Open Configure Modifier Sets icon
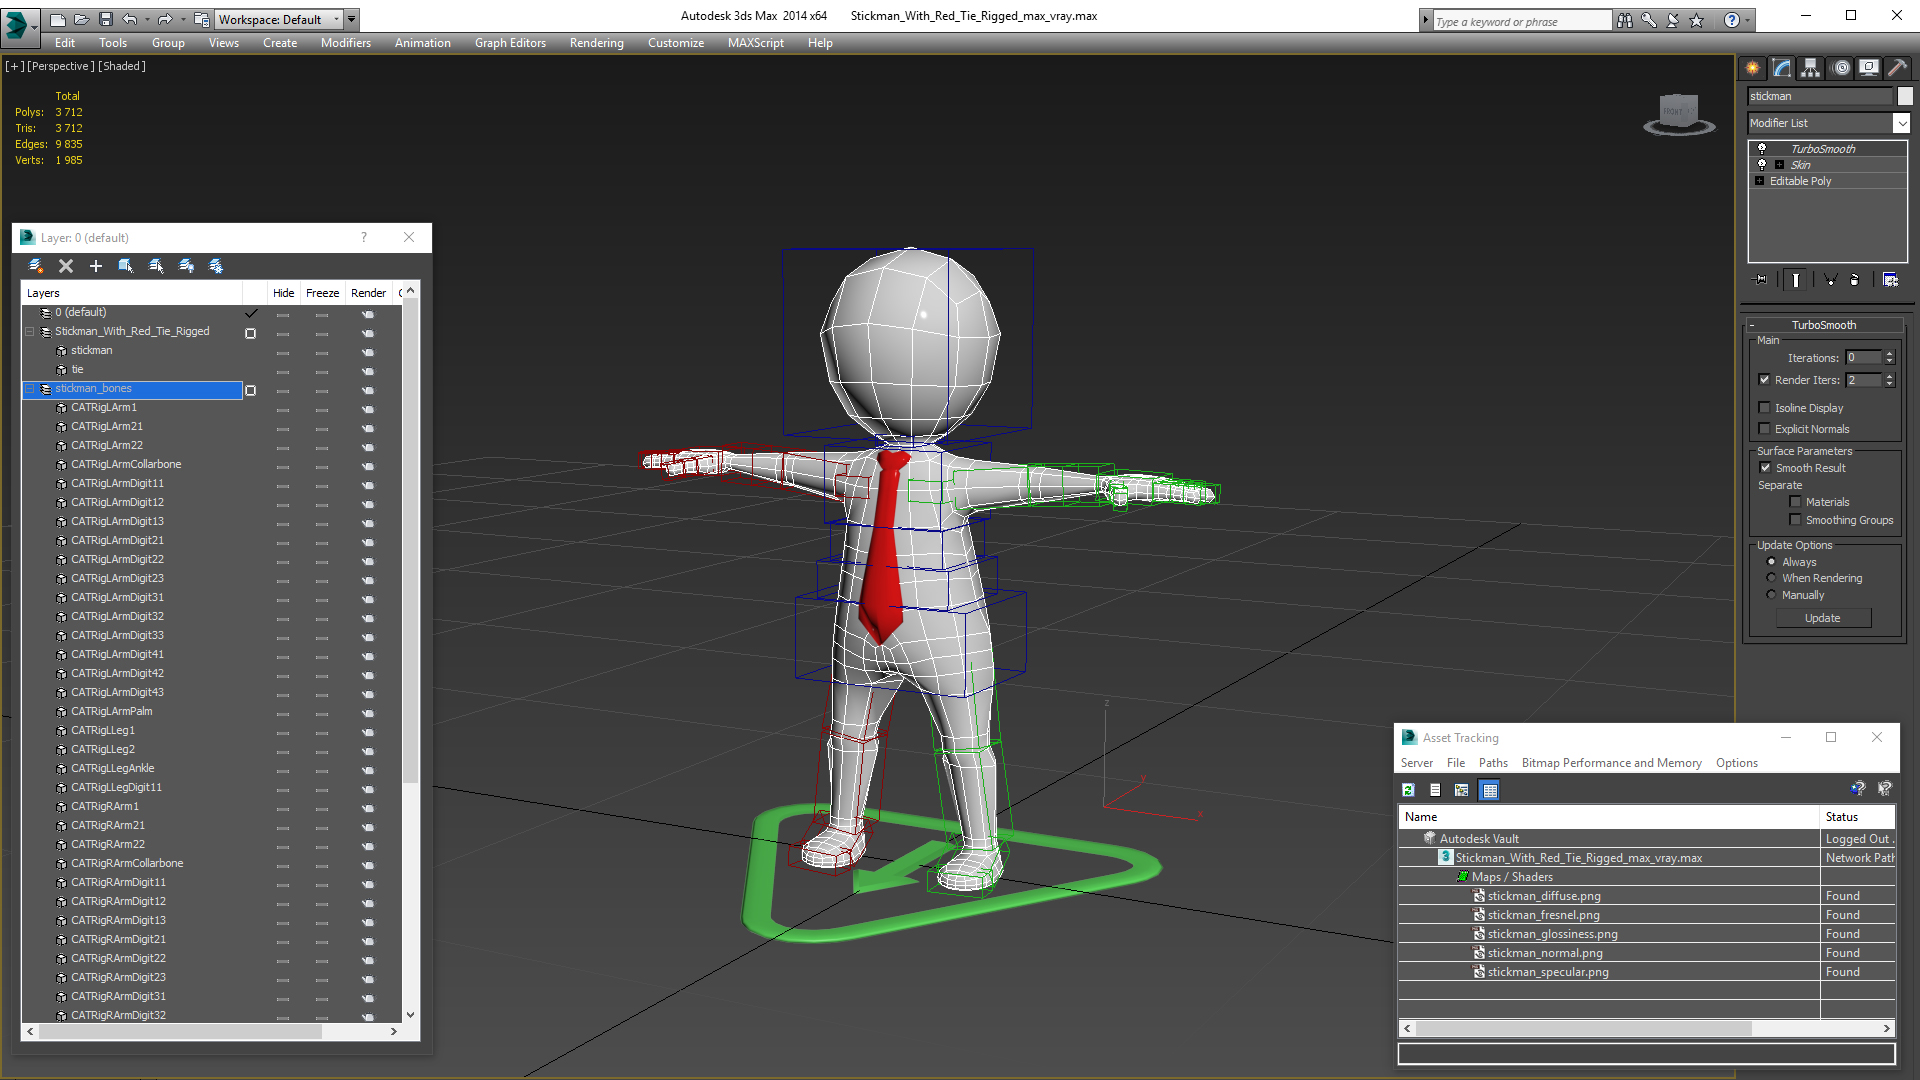Viewport: 1920px width, 1080px height. click(1890, 280)
